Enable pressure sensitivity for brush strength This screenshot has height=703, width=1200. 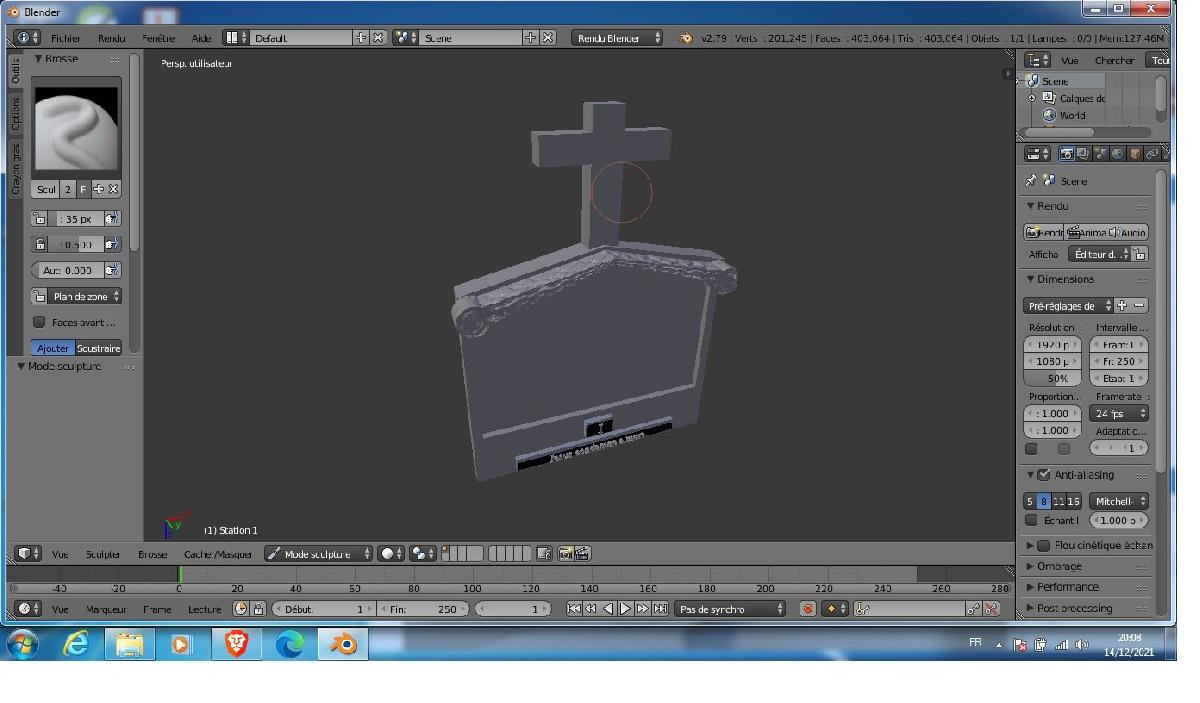(x=112, y=244)
